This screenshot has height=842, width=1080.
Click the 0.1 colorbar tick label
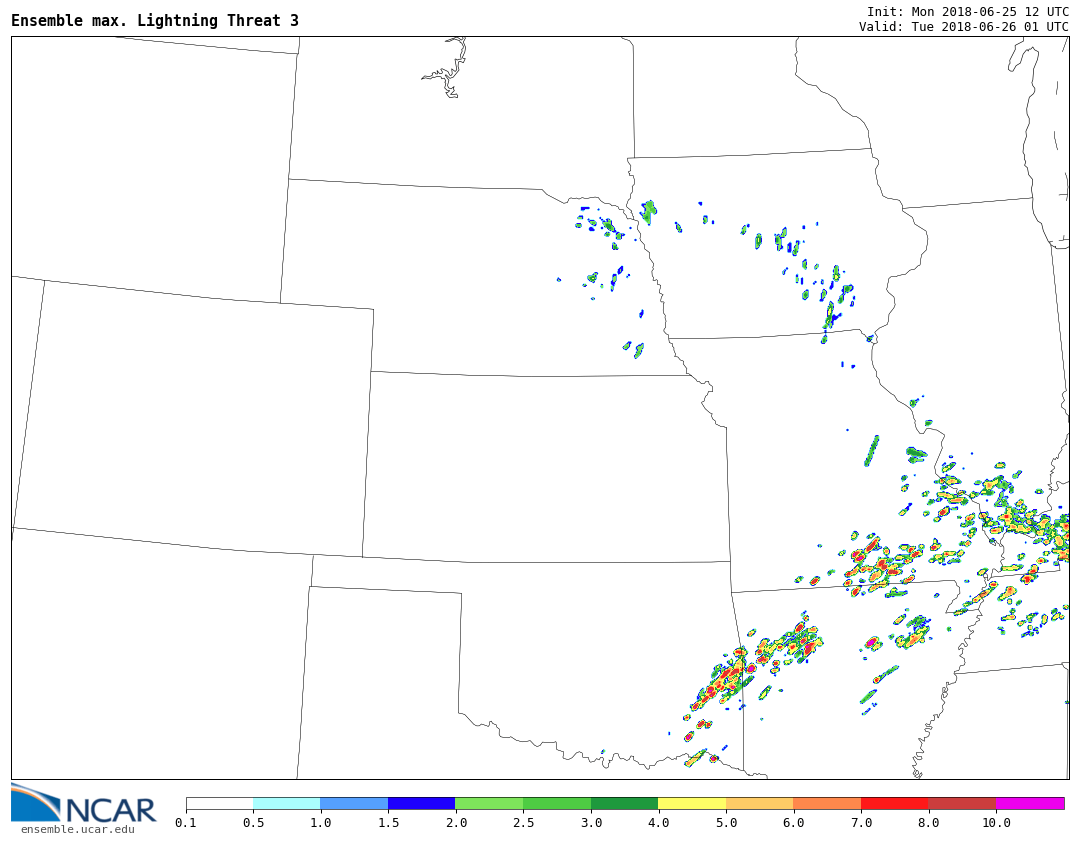point(185,823)
